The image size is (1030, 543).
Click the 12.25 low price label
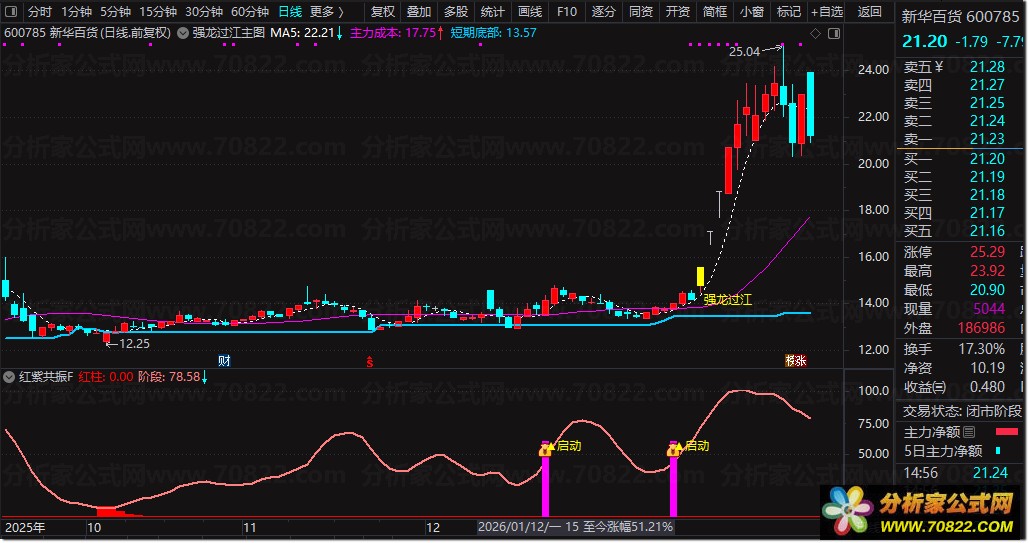(x=135, y=343)
